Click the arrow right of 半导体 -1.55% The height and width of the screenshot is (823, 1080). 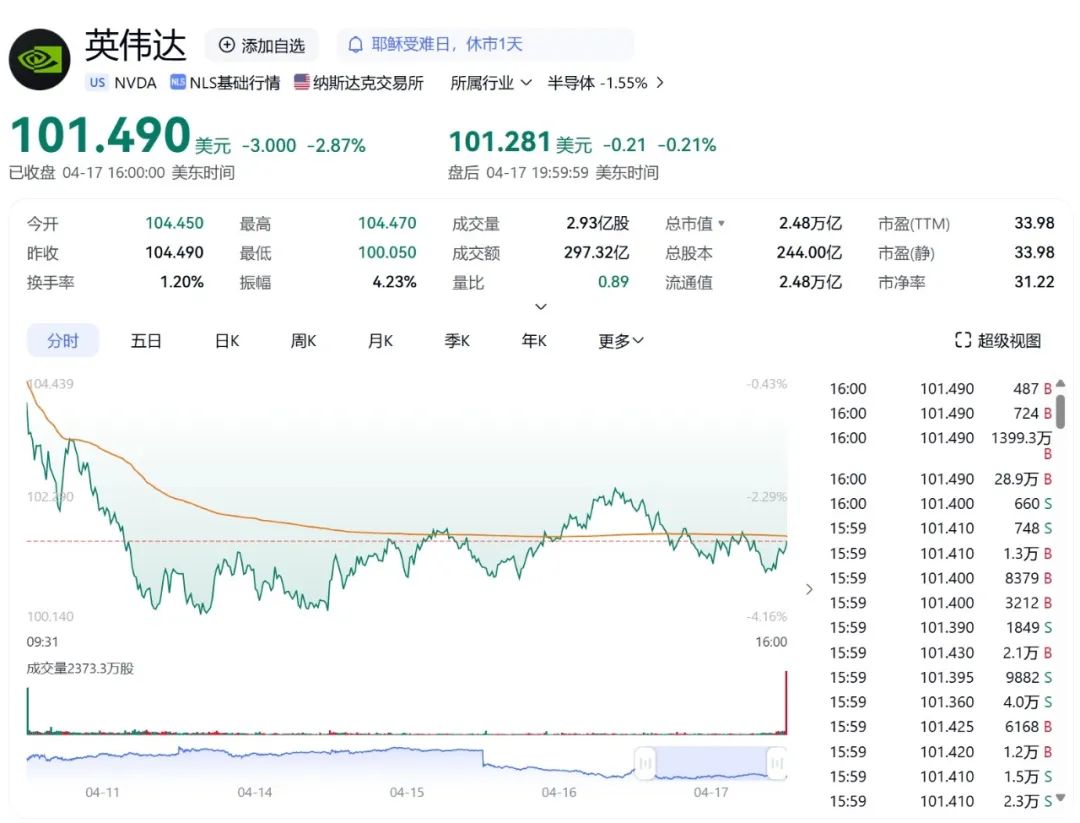[659, 83]
